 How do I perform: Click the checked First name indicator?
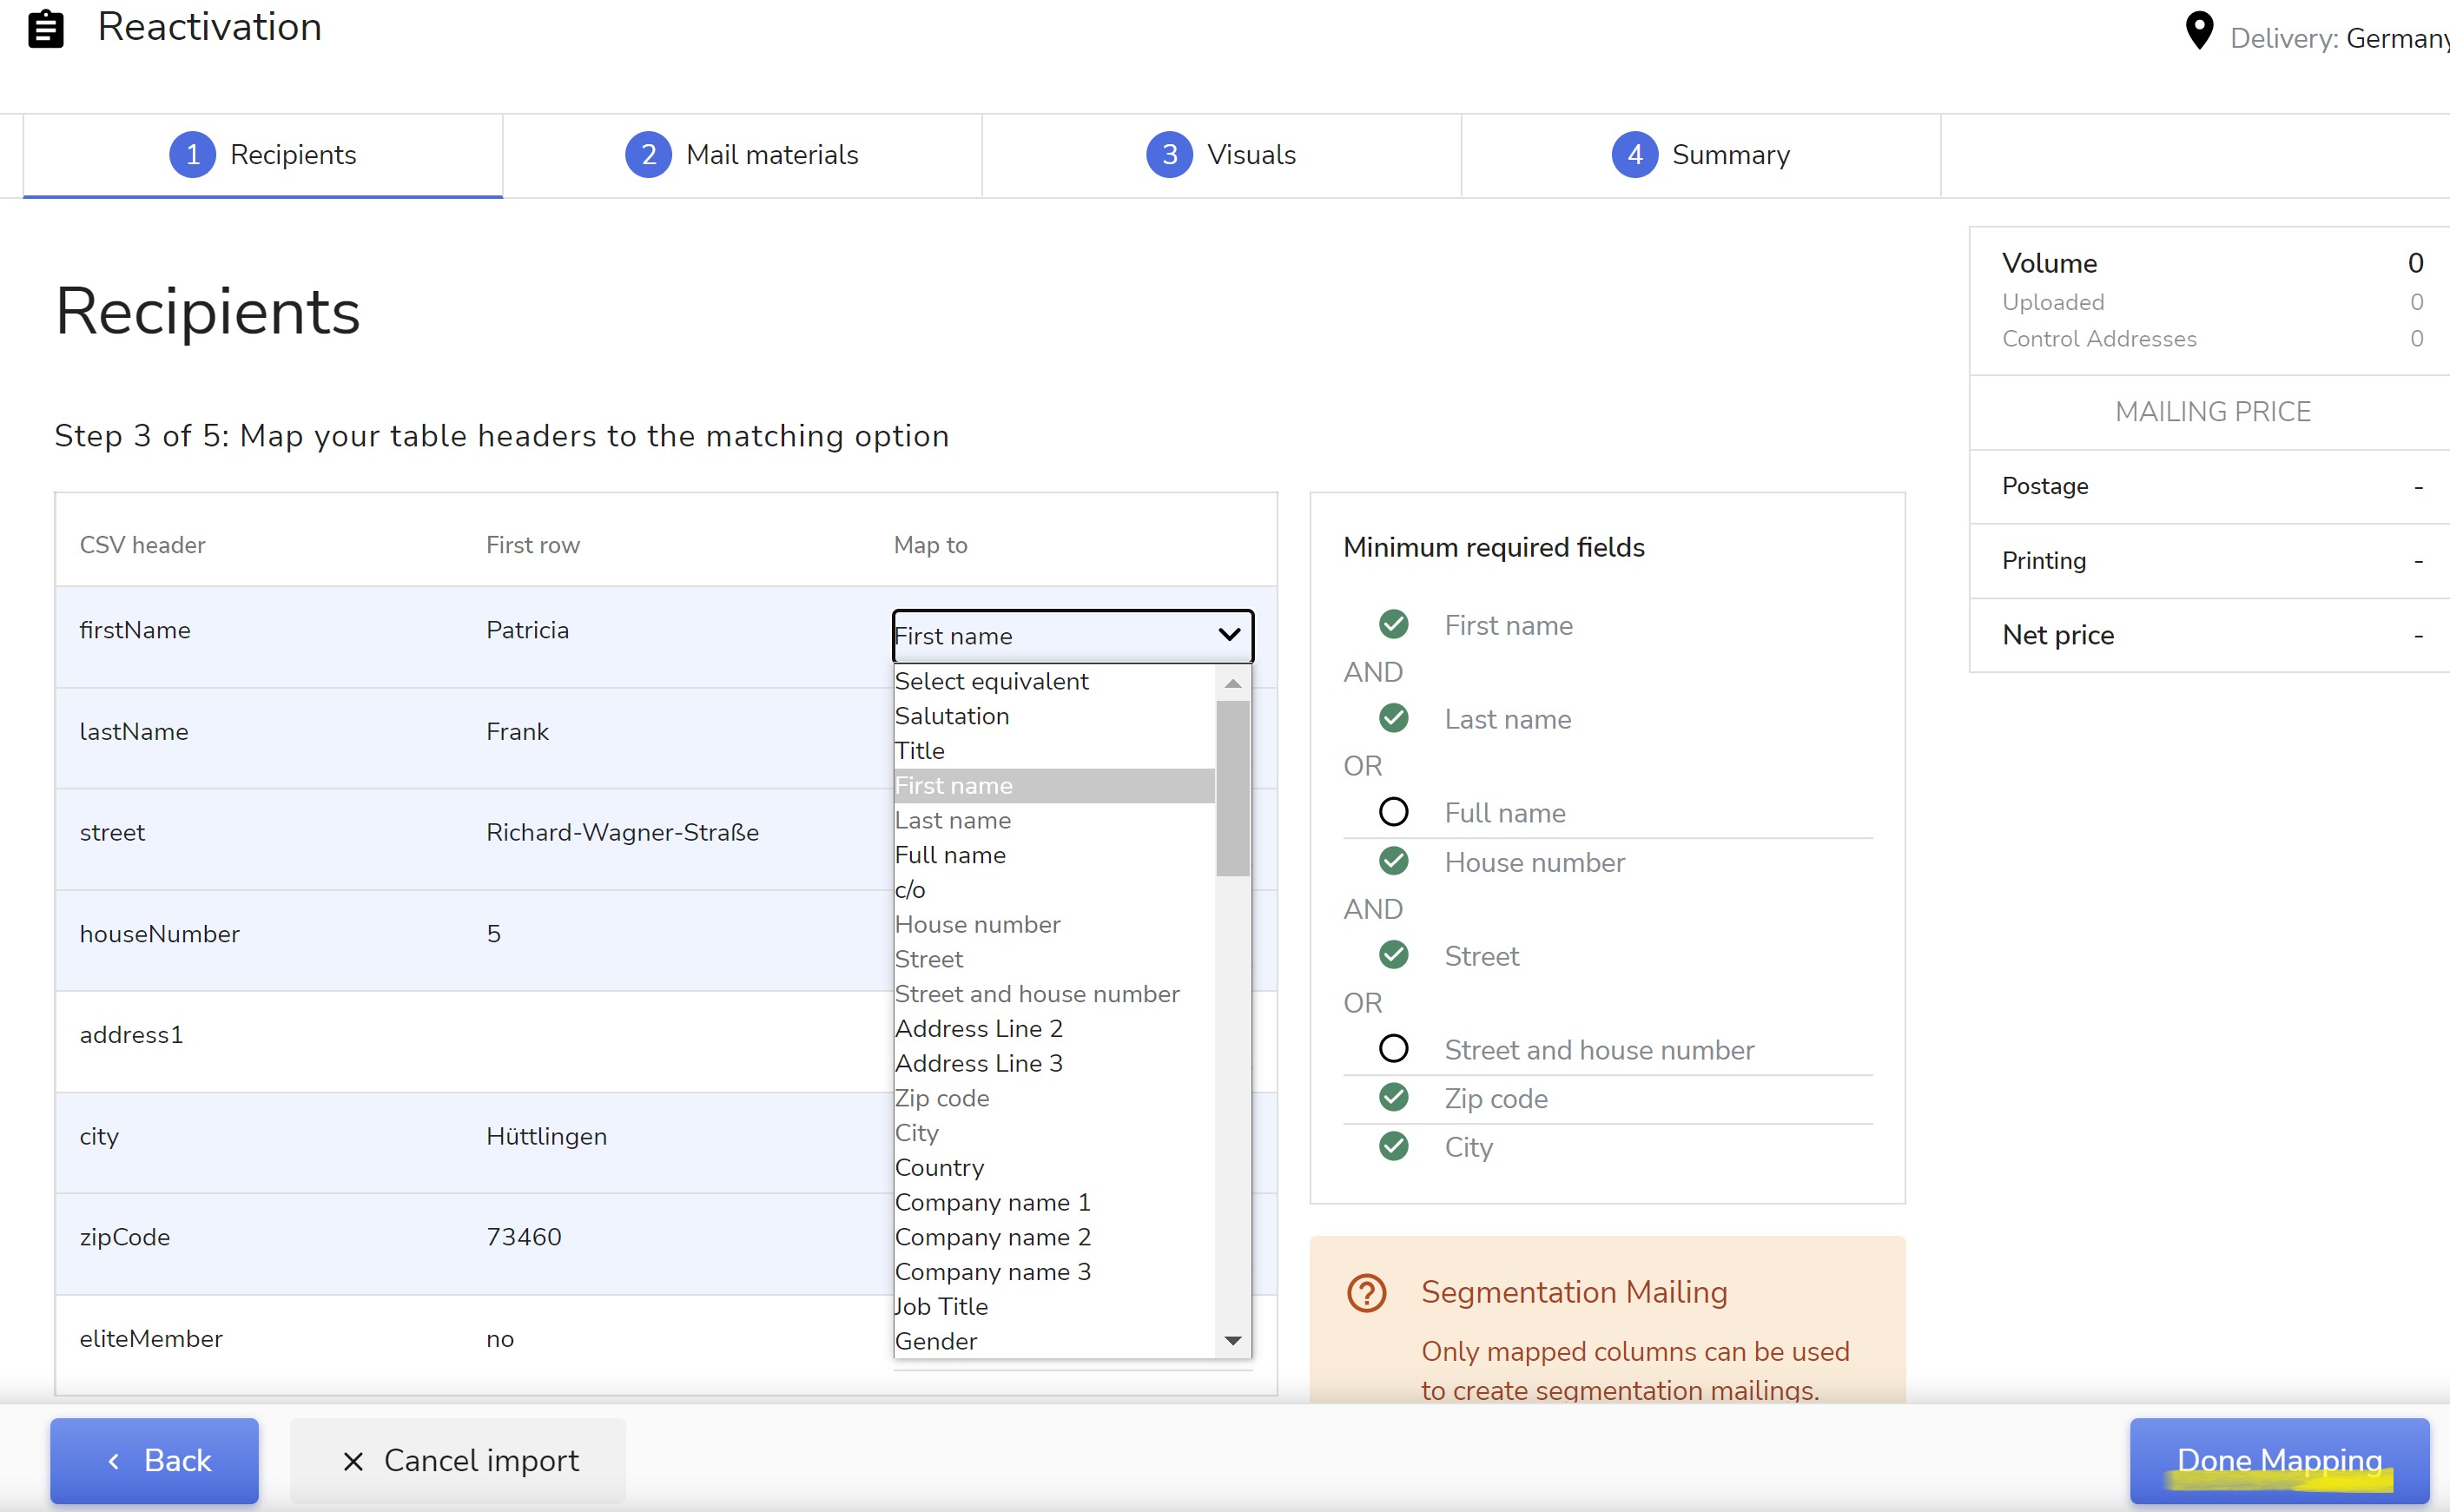pos(1393,624)
